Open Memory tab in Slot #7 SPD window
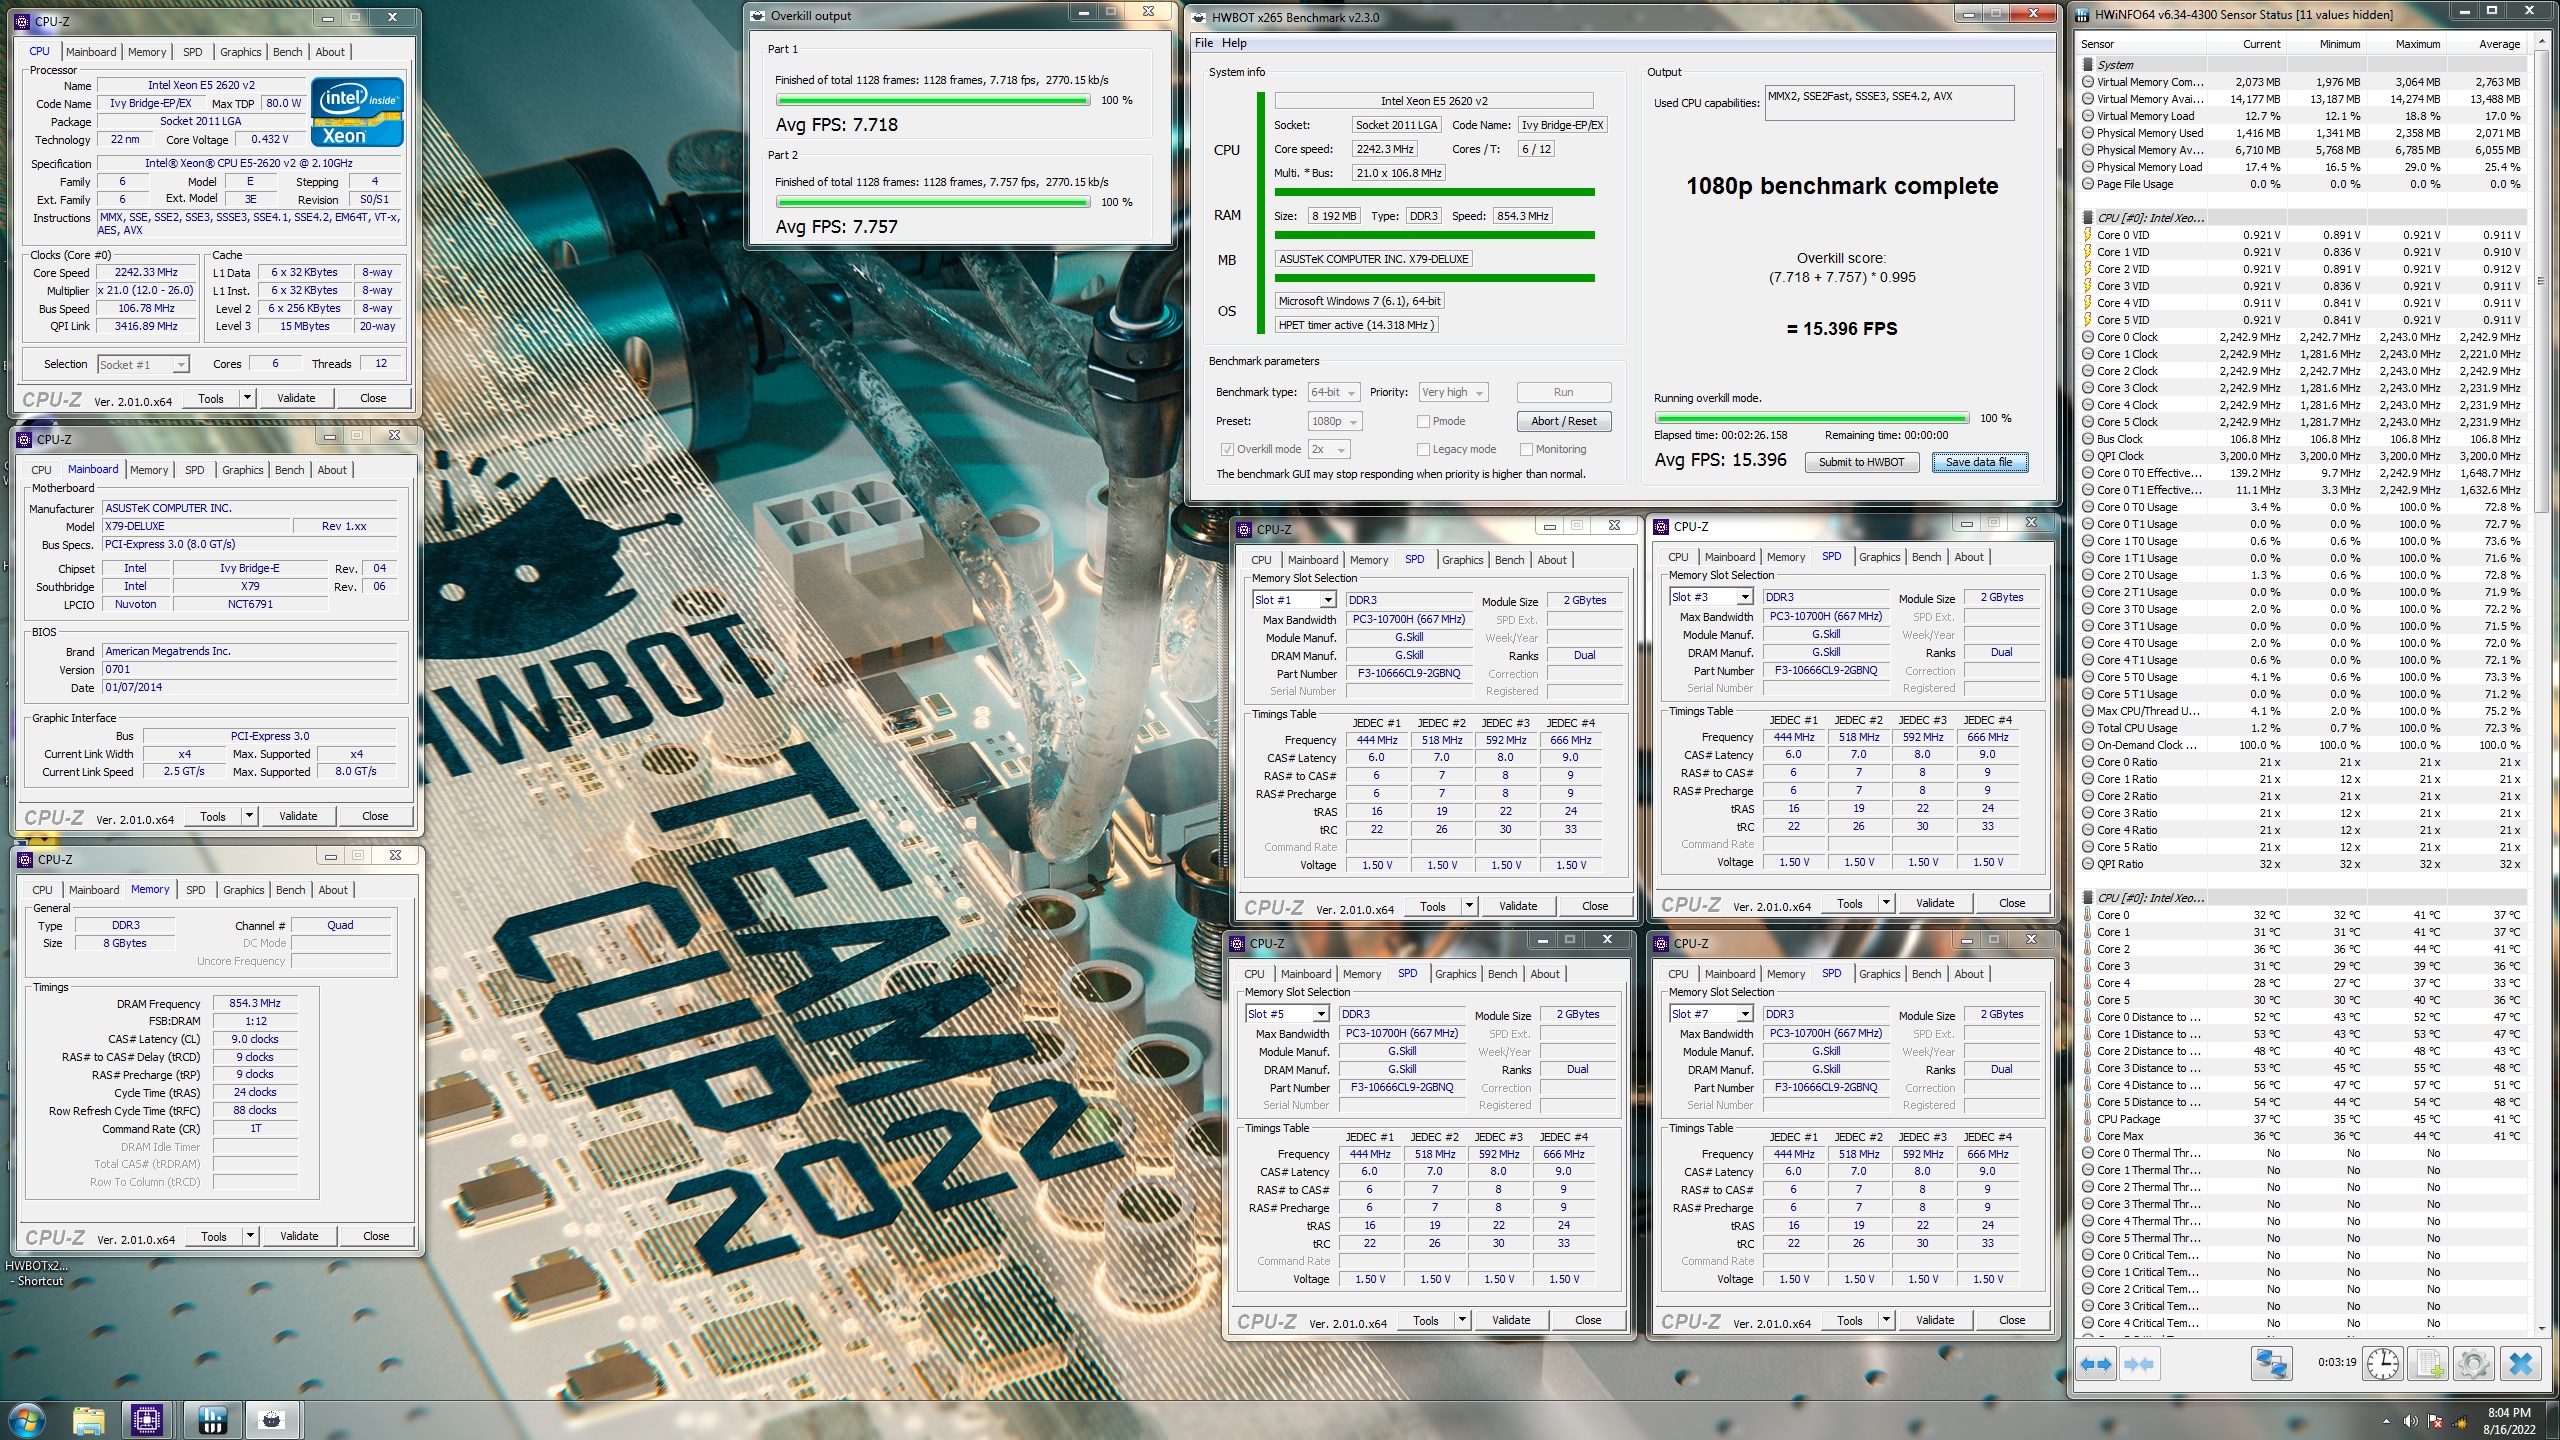 pyautogui.click(x=1785, y=974)
